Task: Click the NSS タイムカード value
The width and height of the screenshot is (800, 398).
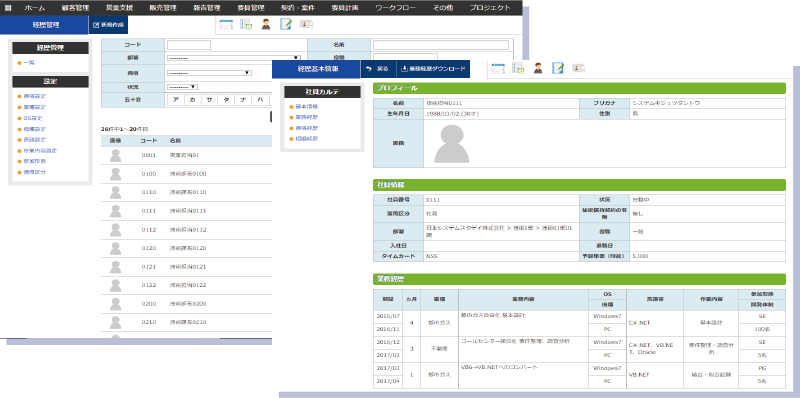Action: [x=432, y=256]
